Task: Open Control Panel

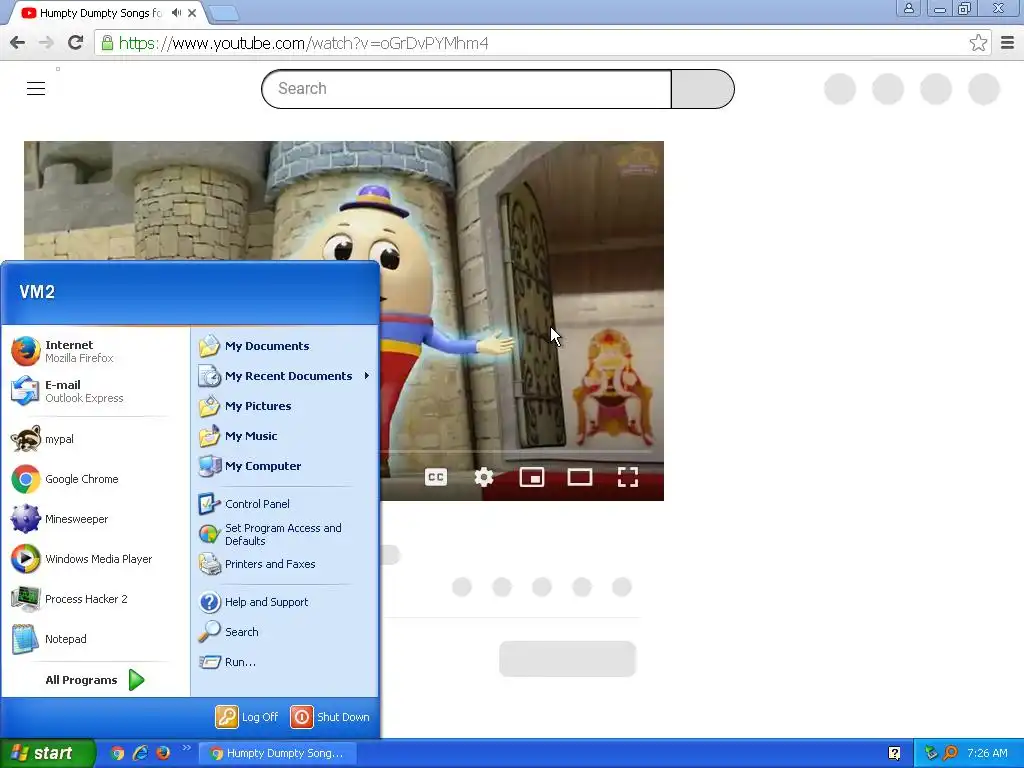Action: (x=285, y=504)
